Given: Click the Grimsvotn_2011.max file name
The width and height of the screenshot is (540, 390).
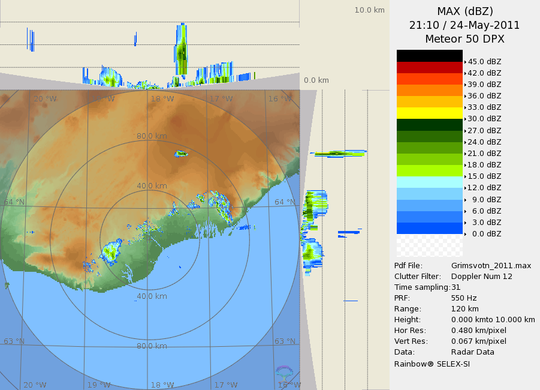Looking at the screenshot, I should pos(491,266).
